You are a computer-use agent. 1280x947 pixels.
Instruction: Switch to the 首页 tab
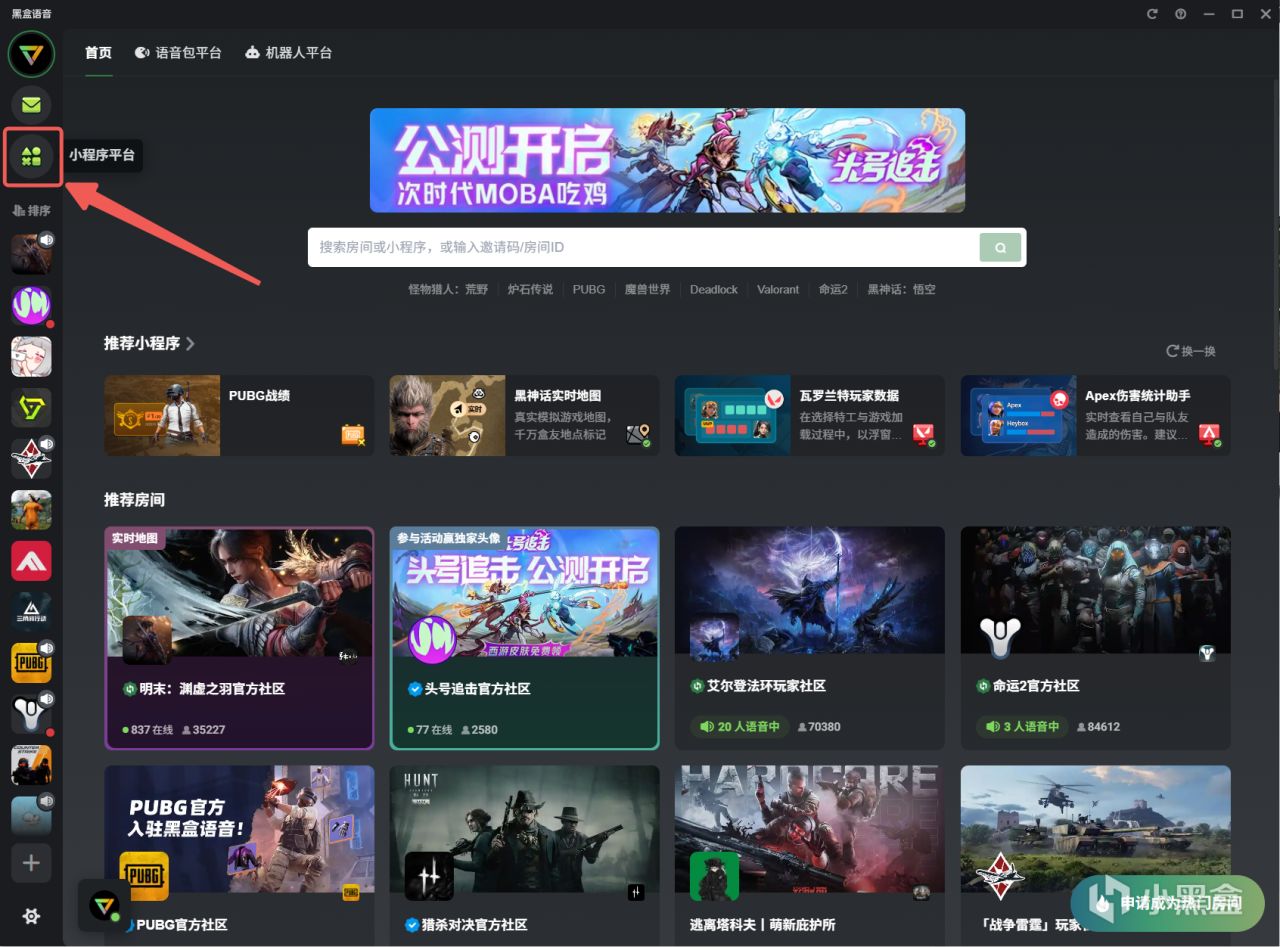[98, 53]
